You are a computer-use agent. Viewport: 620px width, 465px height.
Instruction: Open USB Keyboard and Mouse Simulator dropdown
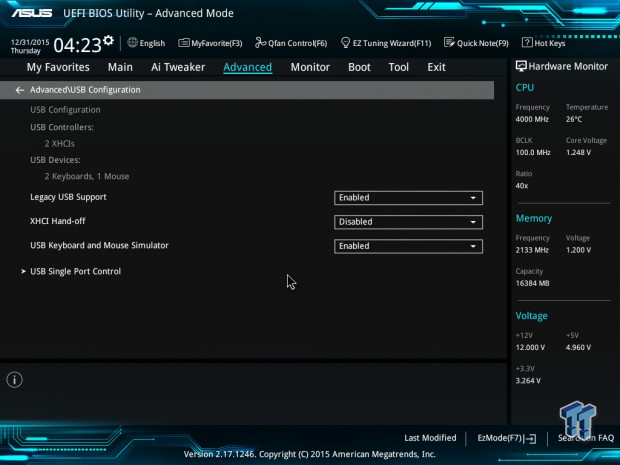(x=408, y=246)
